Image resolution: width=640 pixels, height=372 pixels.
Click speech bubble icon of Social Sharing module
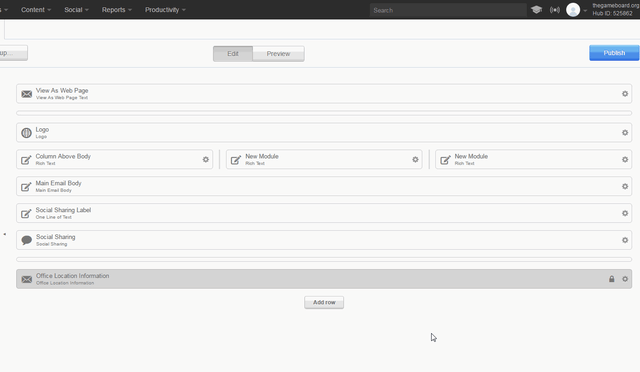(27, 241)
